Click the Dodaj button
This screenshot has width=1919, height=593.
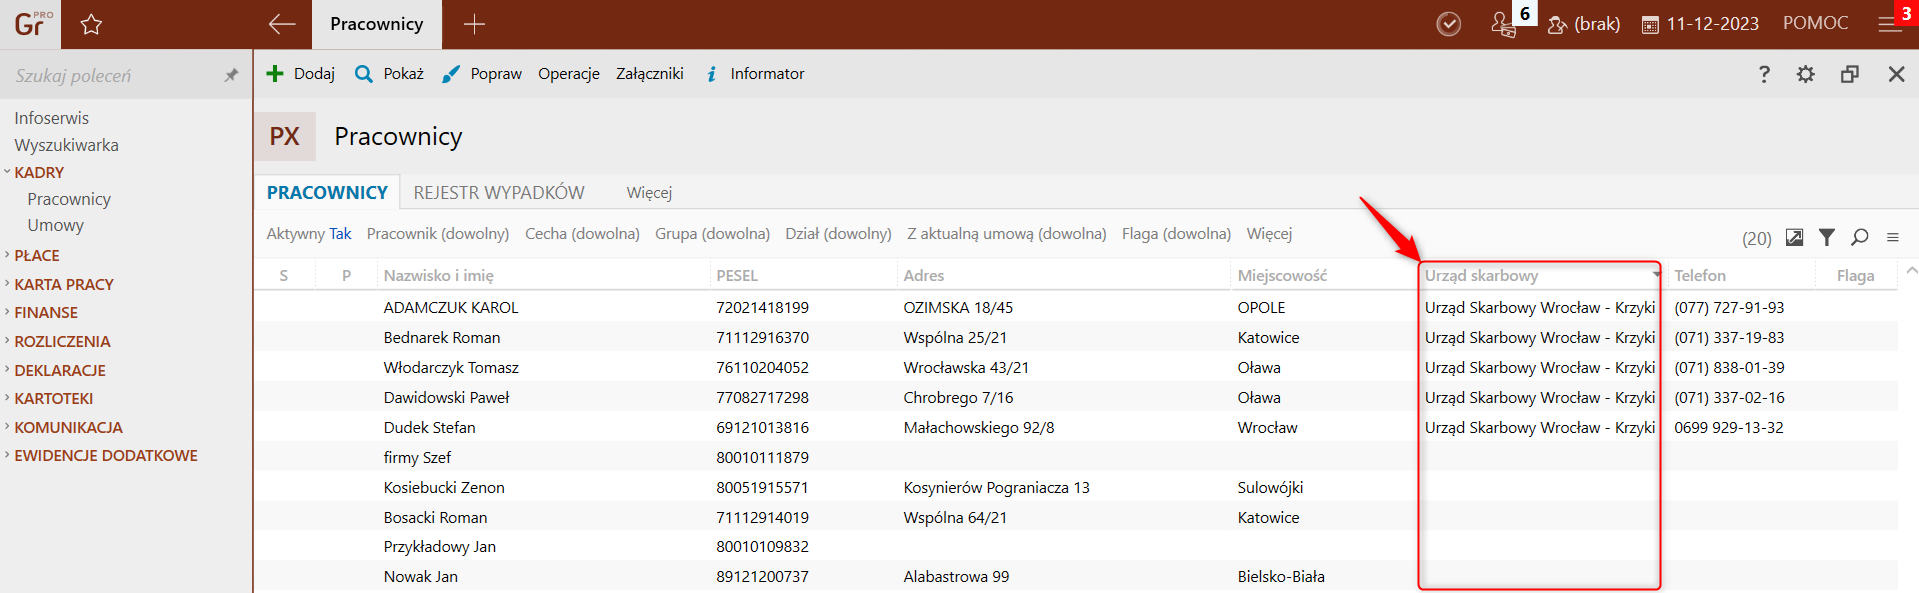point(301,74)
